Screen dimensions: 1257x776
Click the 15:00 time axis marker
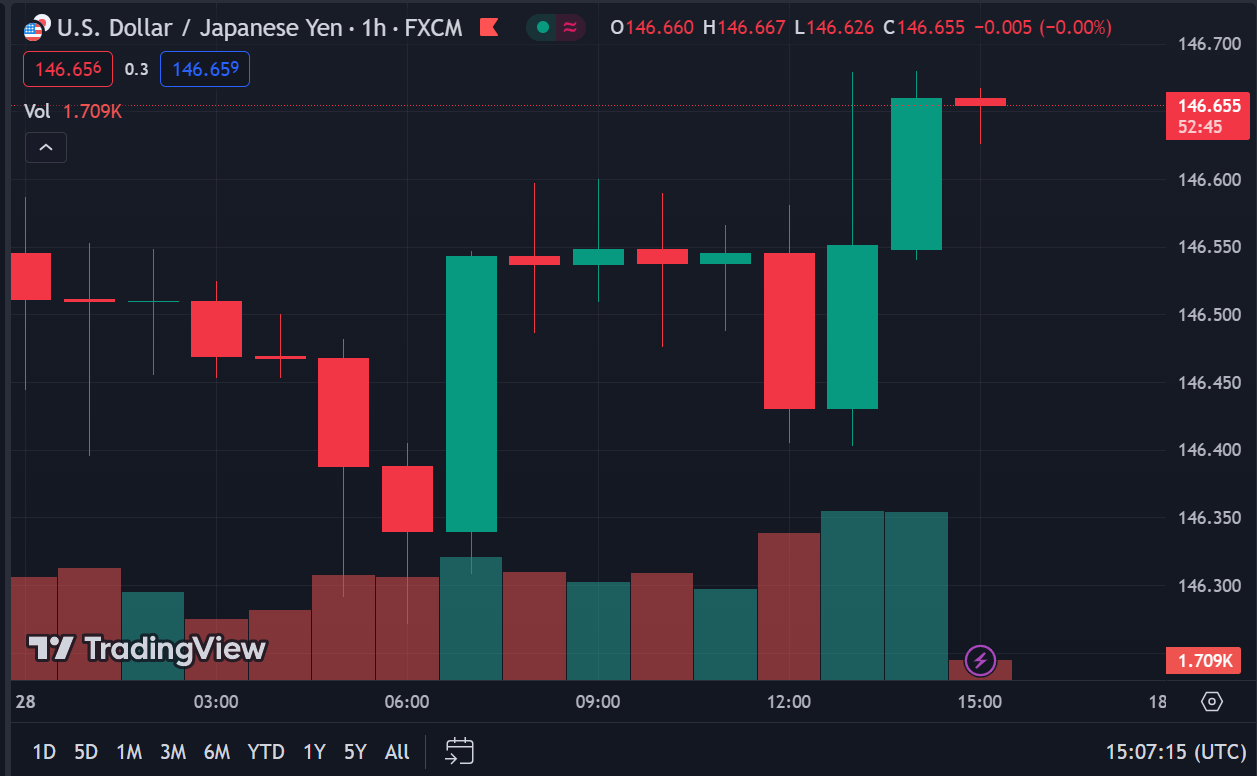point(980,702)
